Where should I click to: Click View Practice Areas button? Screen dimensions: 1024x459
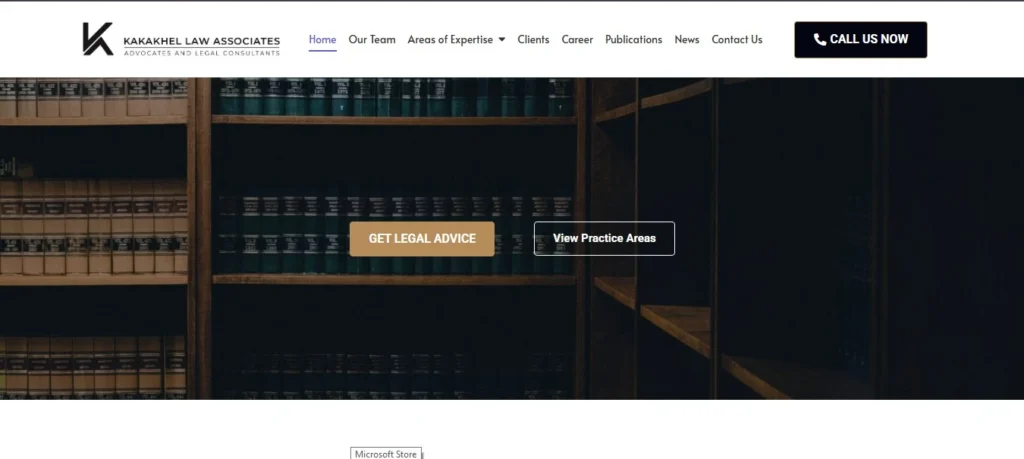point(604,238)
